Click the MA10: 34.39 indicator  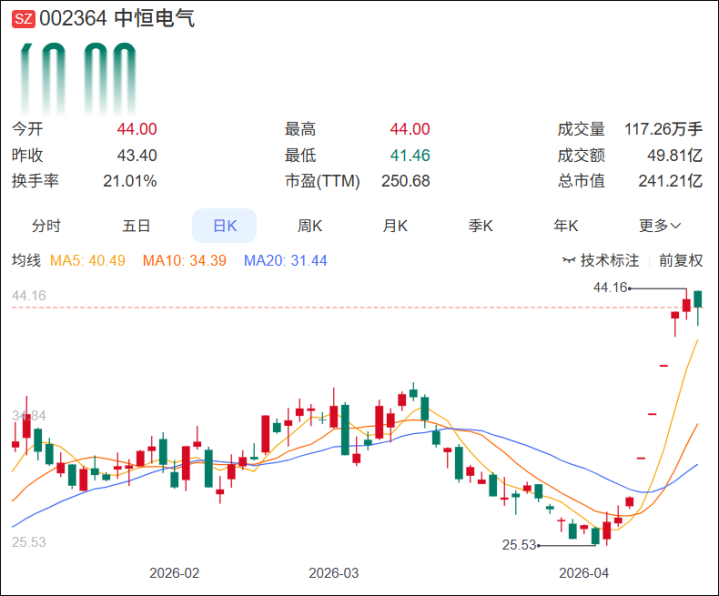184,260
